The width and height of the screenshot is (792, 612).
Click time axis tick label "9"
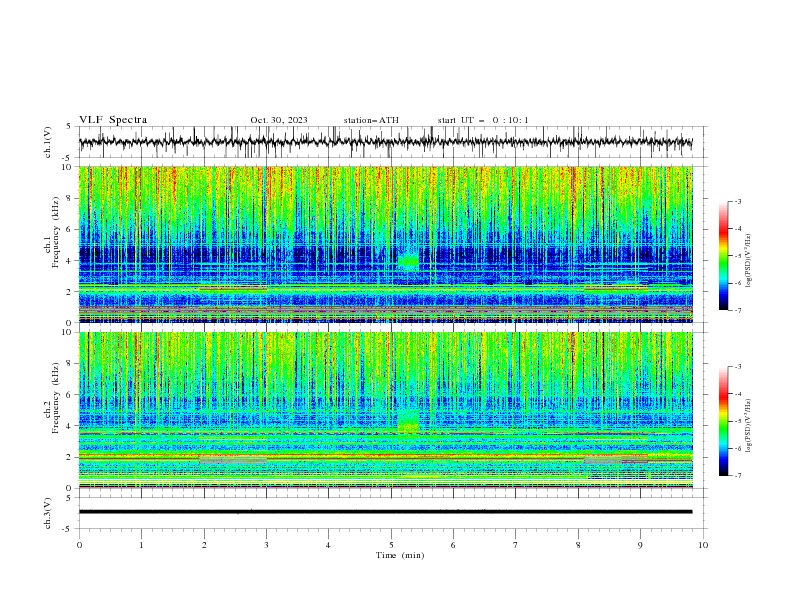click(x=640, y=545)
